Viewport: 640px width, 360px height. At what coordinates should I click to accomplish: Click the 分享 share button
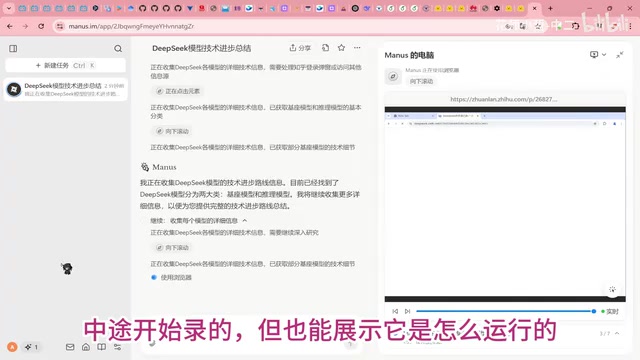click(x=300, y=48)
